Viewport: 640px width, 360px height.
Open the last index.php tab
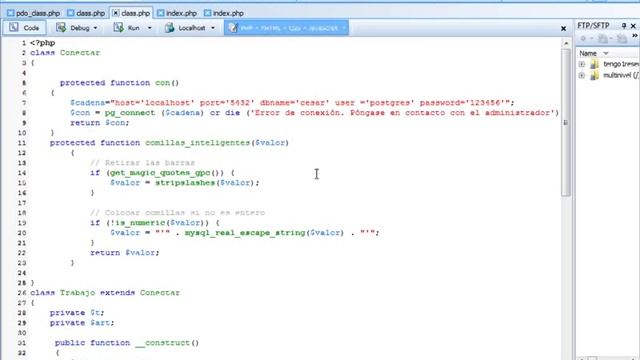224,13
